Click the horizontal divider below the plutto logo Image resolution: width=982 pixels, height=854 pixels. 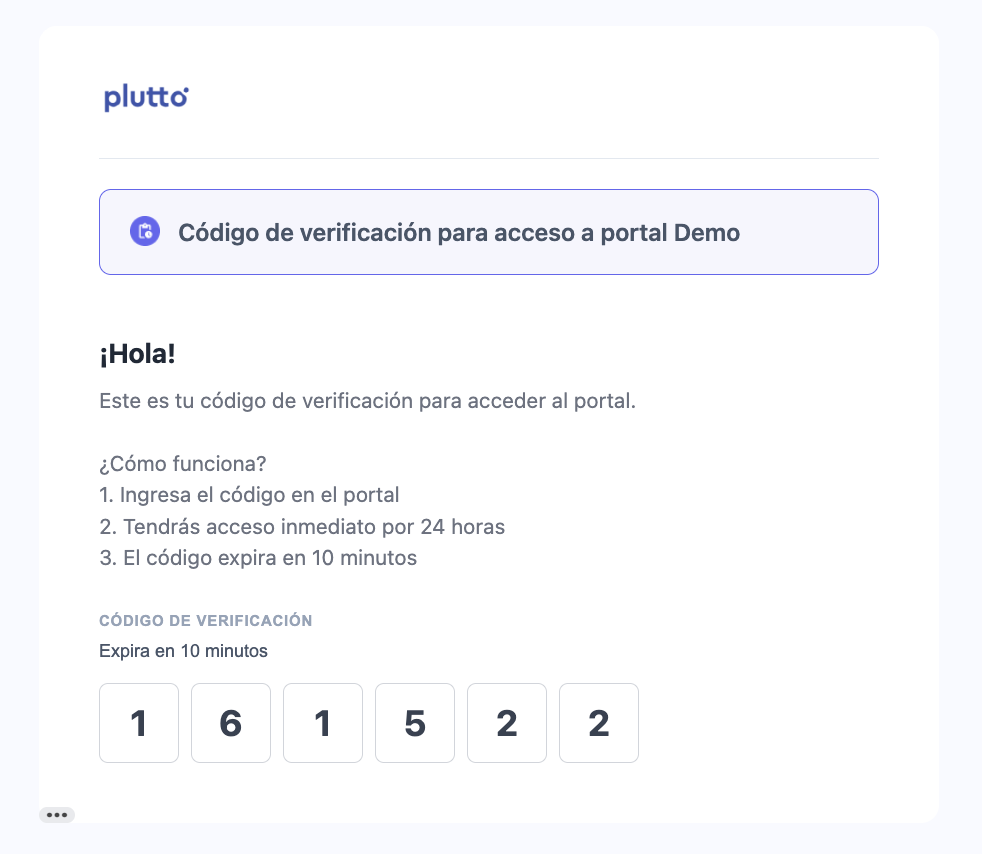(x=489, y=158)
